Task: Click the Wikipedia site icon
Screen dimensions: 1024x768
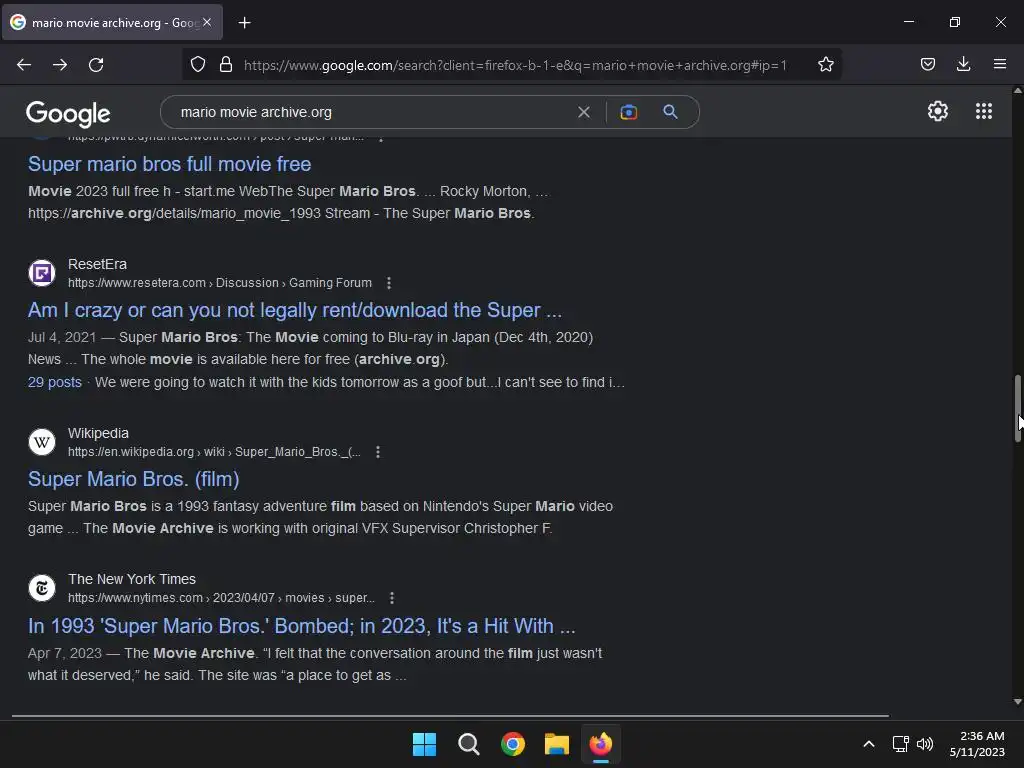Action: 42,442
